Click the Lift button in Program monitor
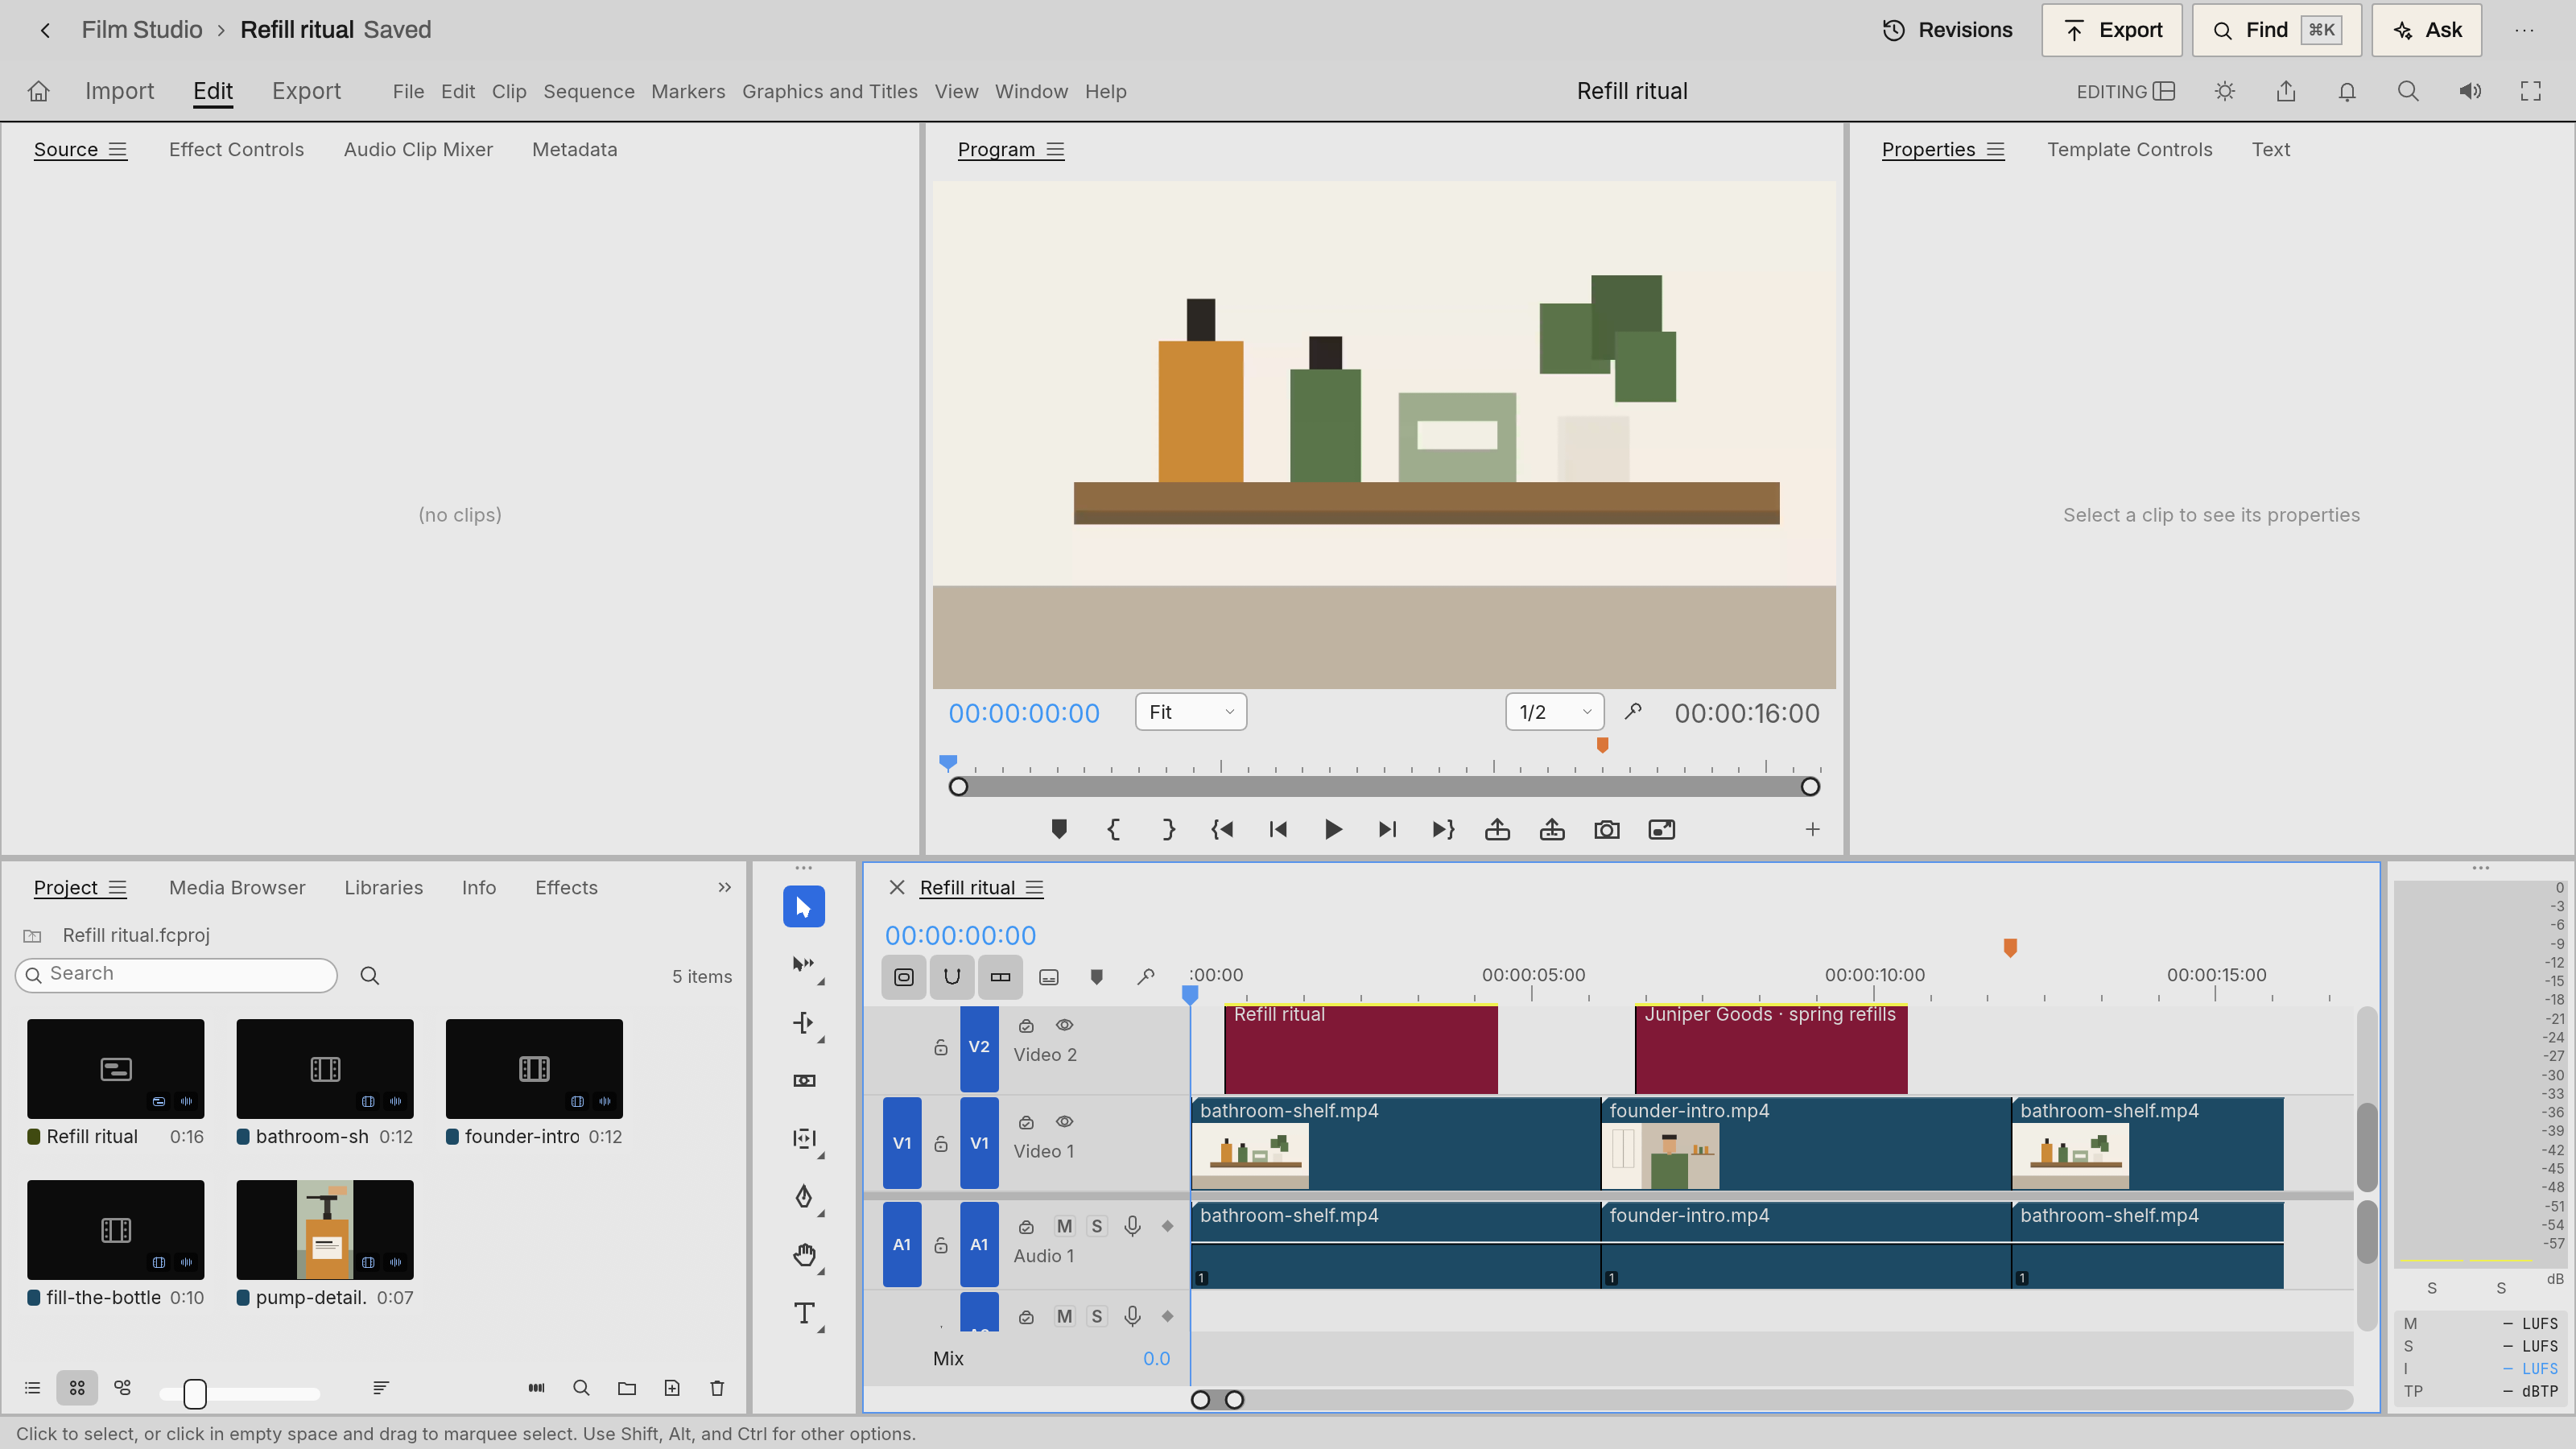 (x=1497, y=829)
